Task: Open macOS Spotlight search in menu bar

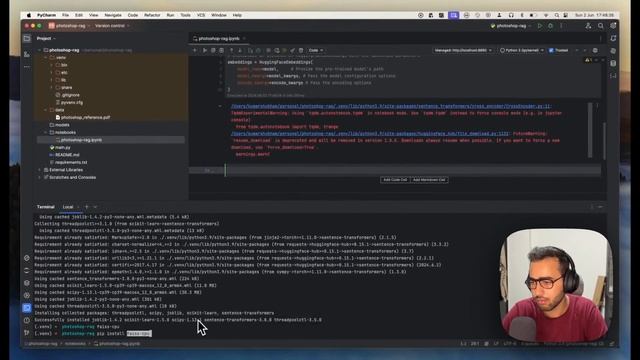Action: (x=556, y=15)
